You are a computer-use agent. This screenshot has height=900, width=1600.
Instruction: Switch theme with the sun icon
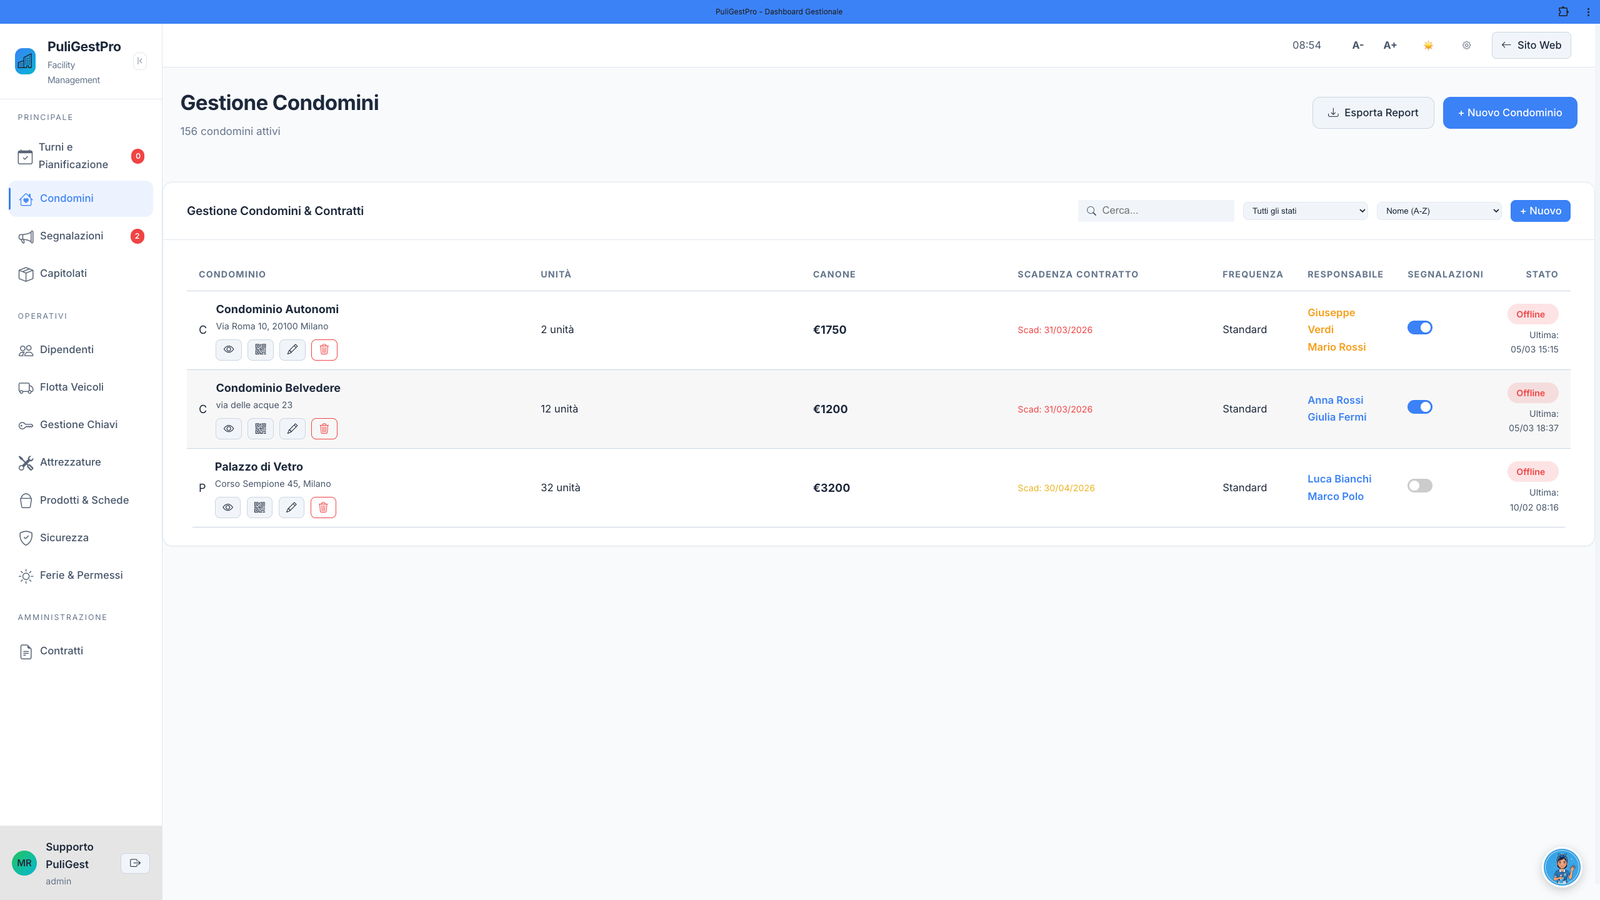pos(1428,45)
